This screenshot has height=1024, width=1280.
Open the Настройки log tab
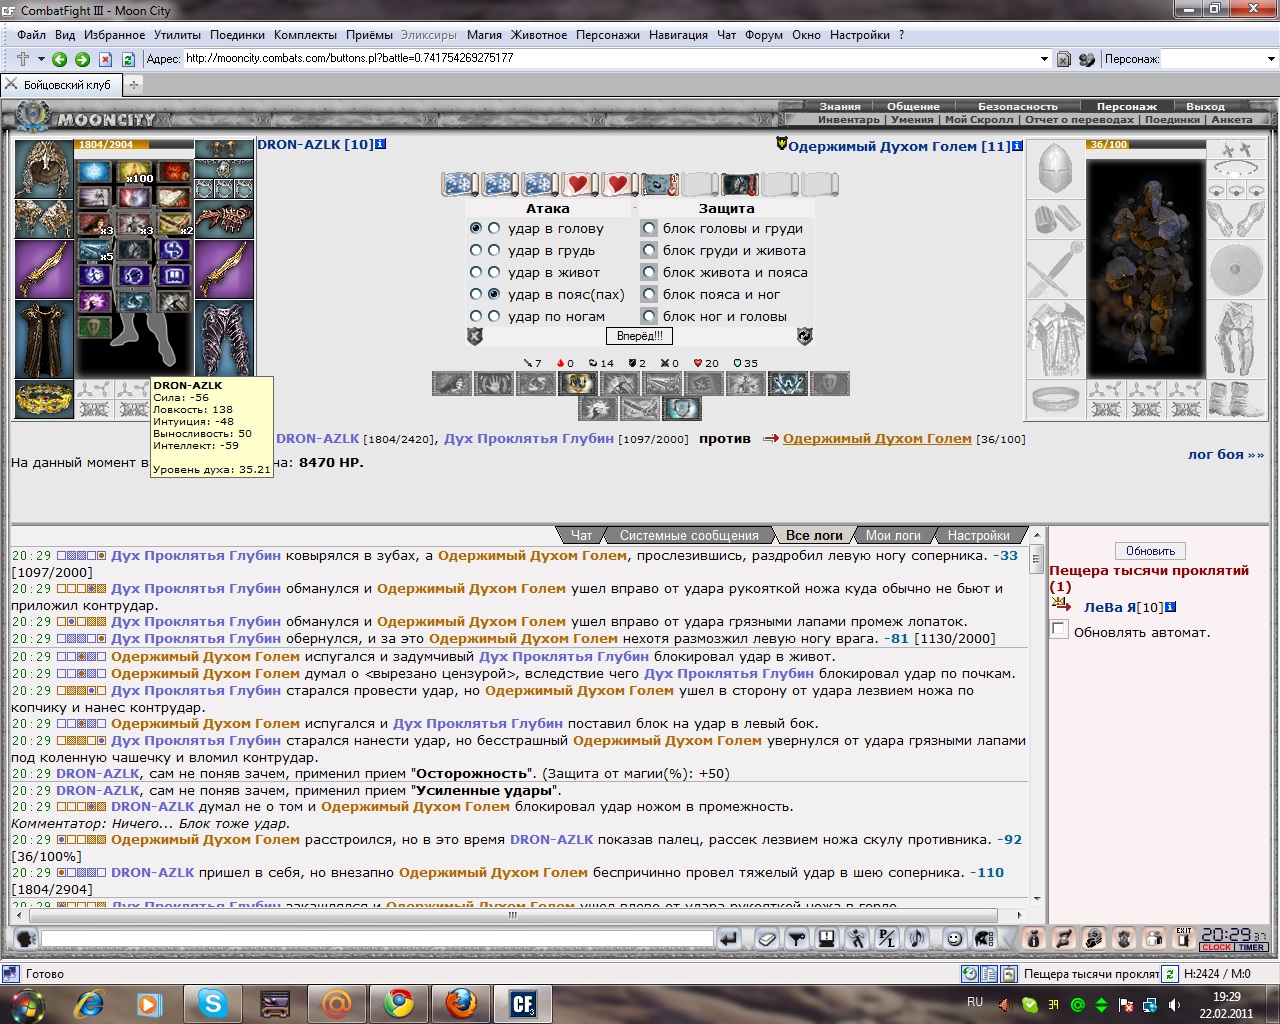pyautogui.click(x=979, y=535)
